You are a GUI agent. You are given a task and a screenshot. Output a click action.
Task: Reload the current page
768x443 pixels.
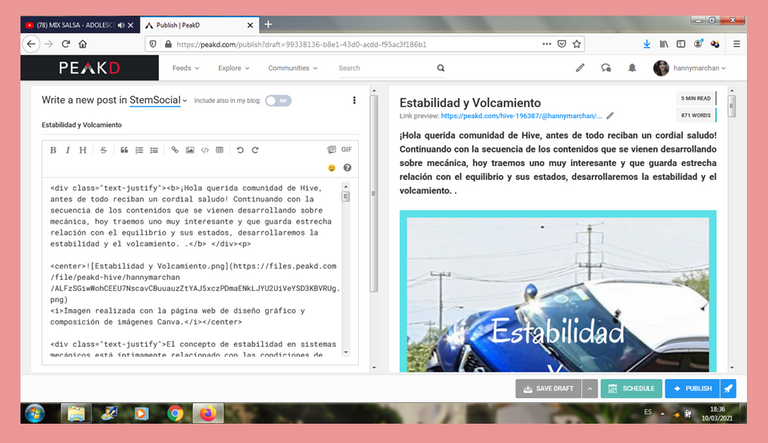66,44
